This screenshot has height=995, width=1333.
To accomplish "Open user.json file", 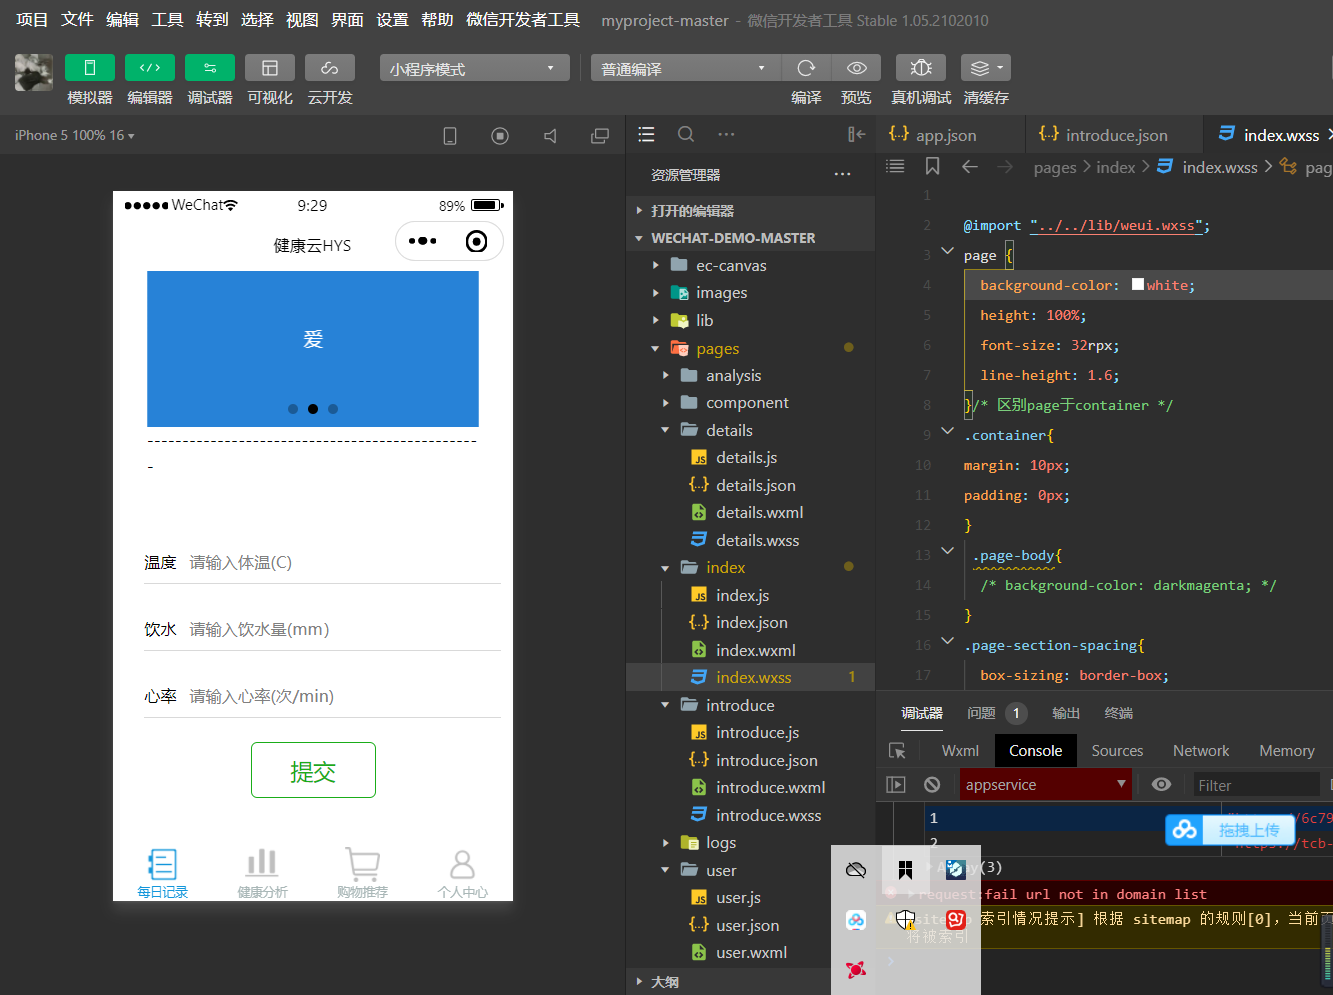I will click(750, 925).
